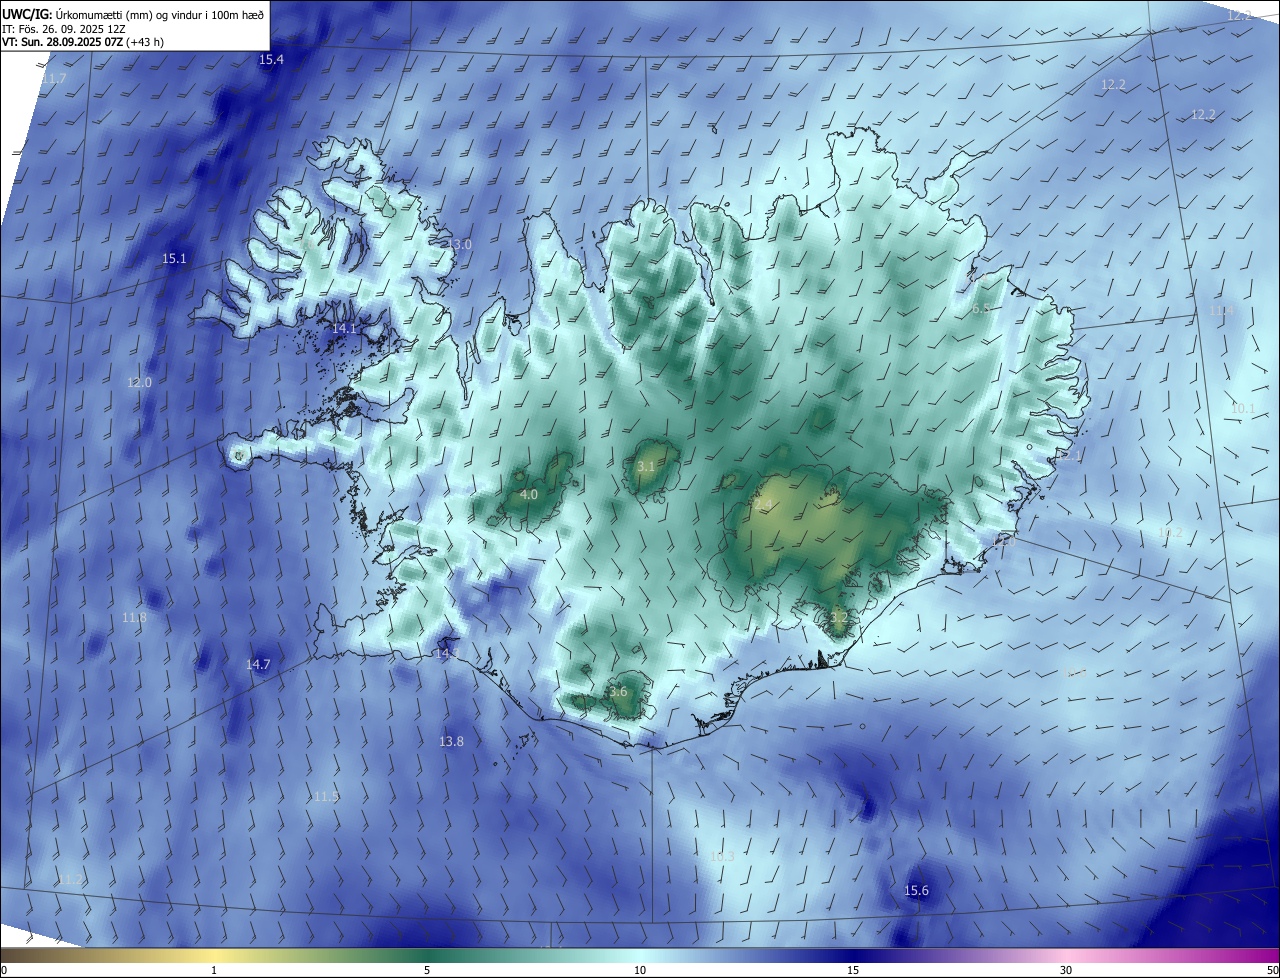Click the value 6.5 in the northeast
The width and height of the screenshot is (1280, 978).
coord(981,309)
